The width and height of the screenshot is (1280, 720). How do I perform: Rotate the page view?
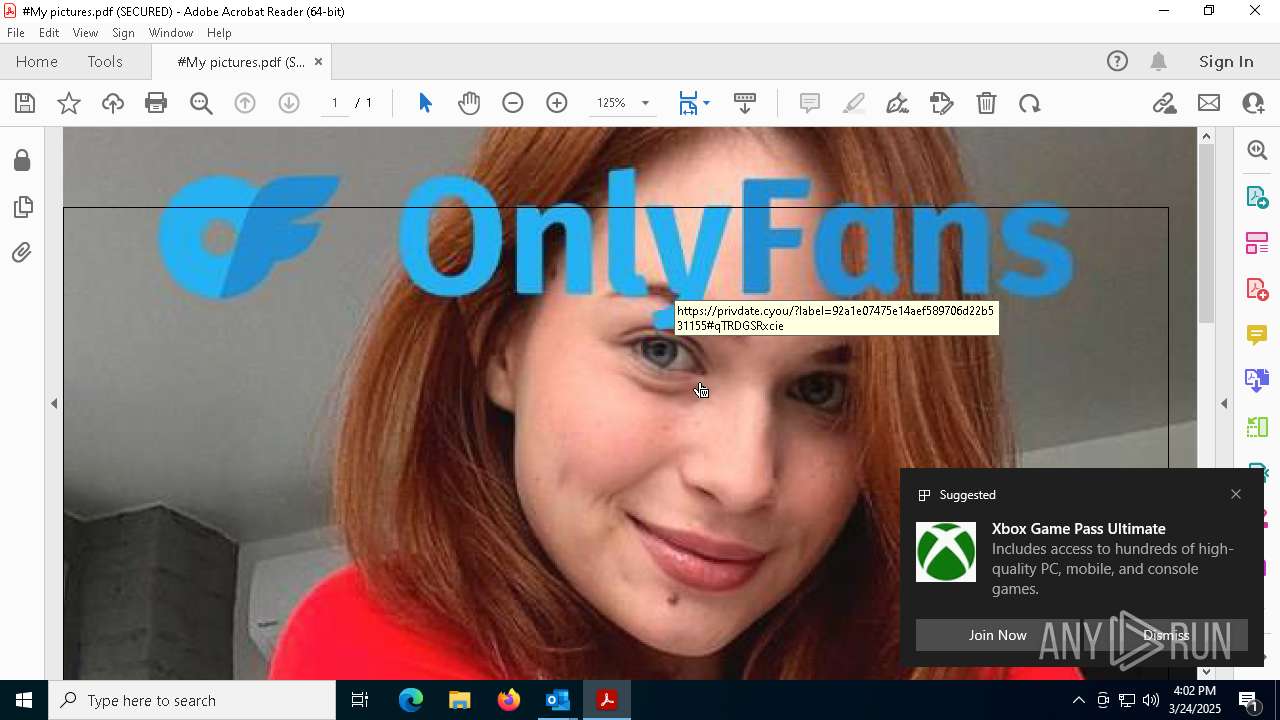[1030, 103]
